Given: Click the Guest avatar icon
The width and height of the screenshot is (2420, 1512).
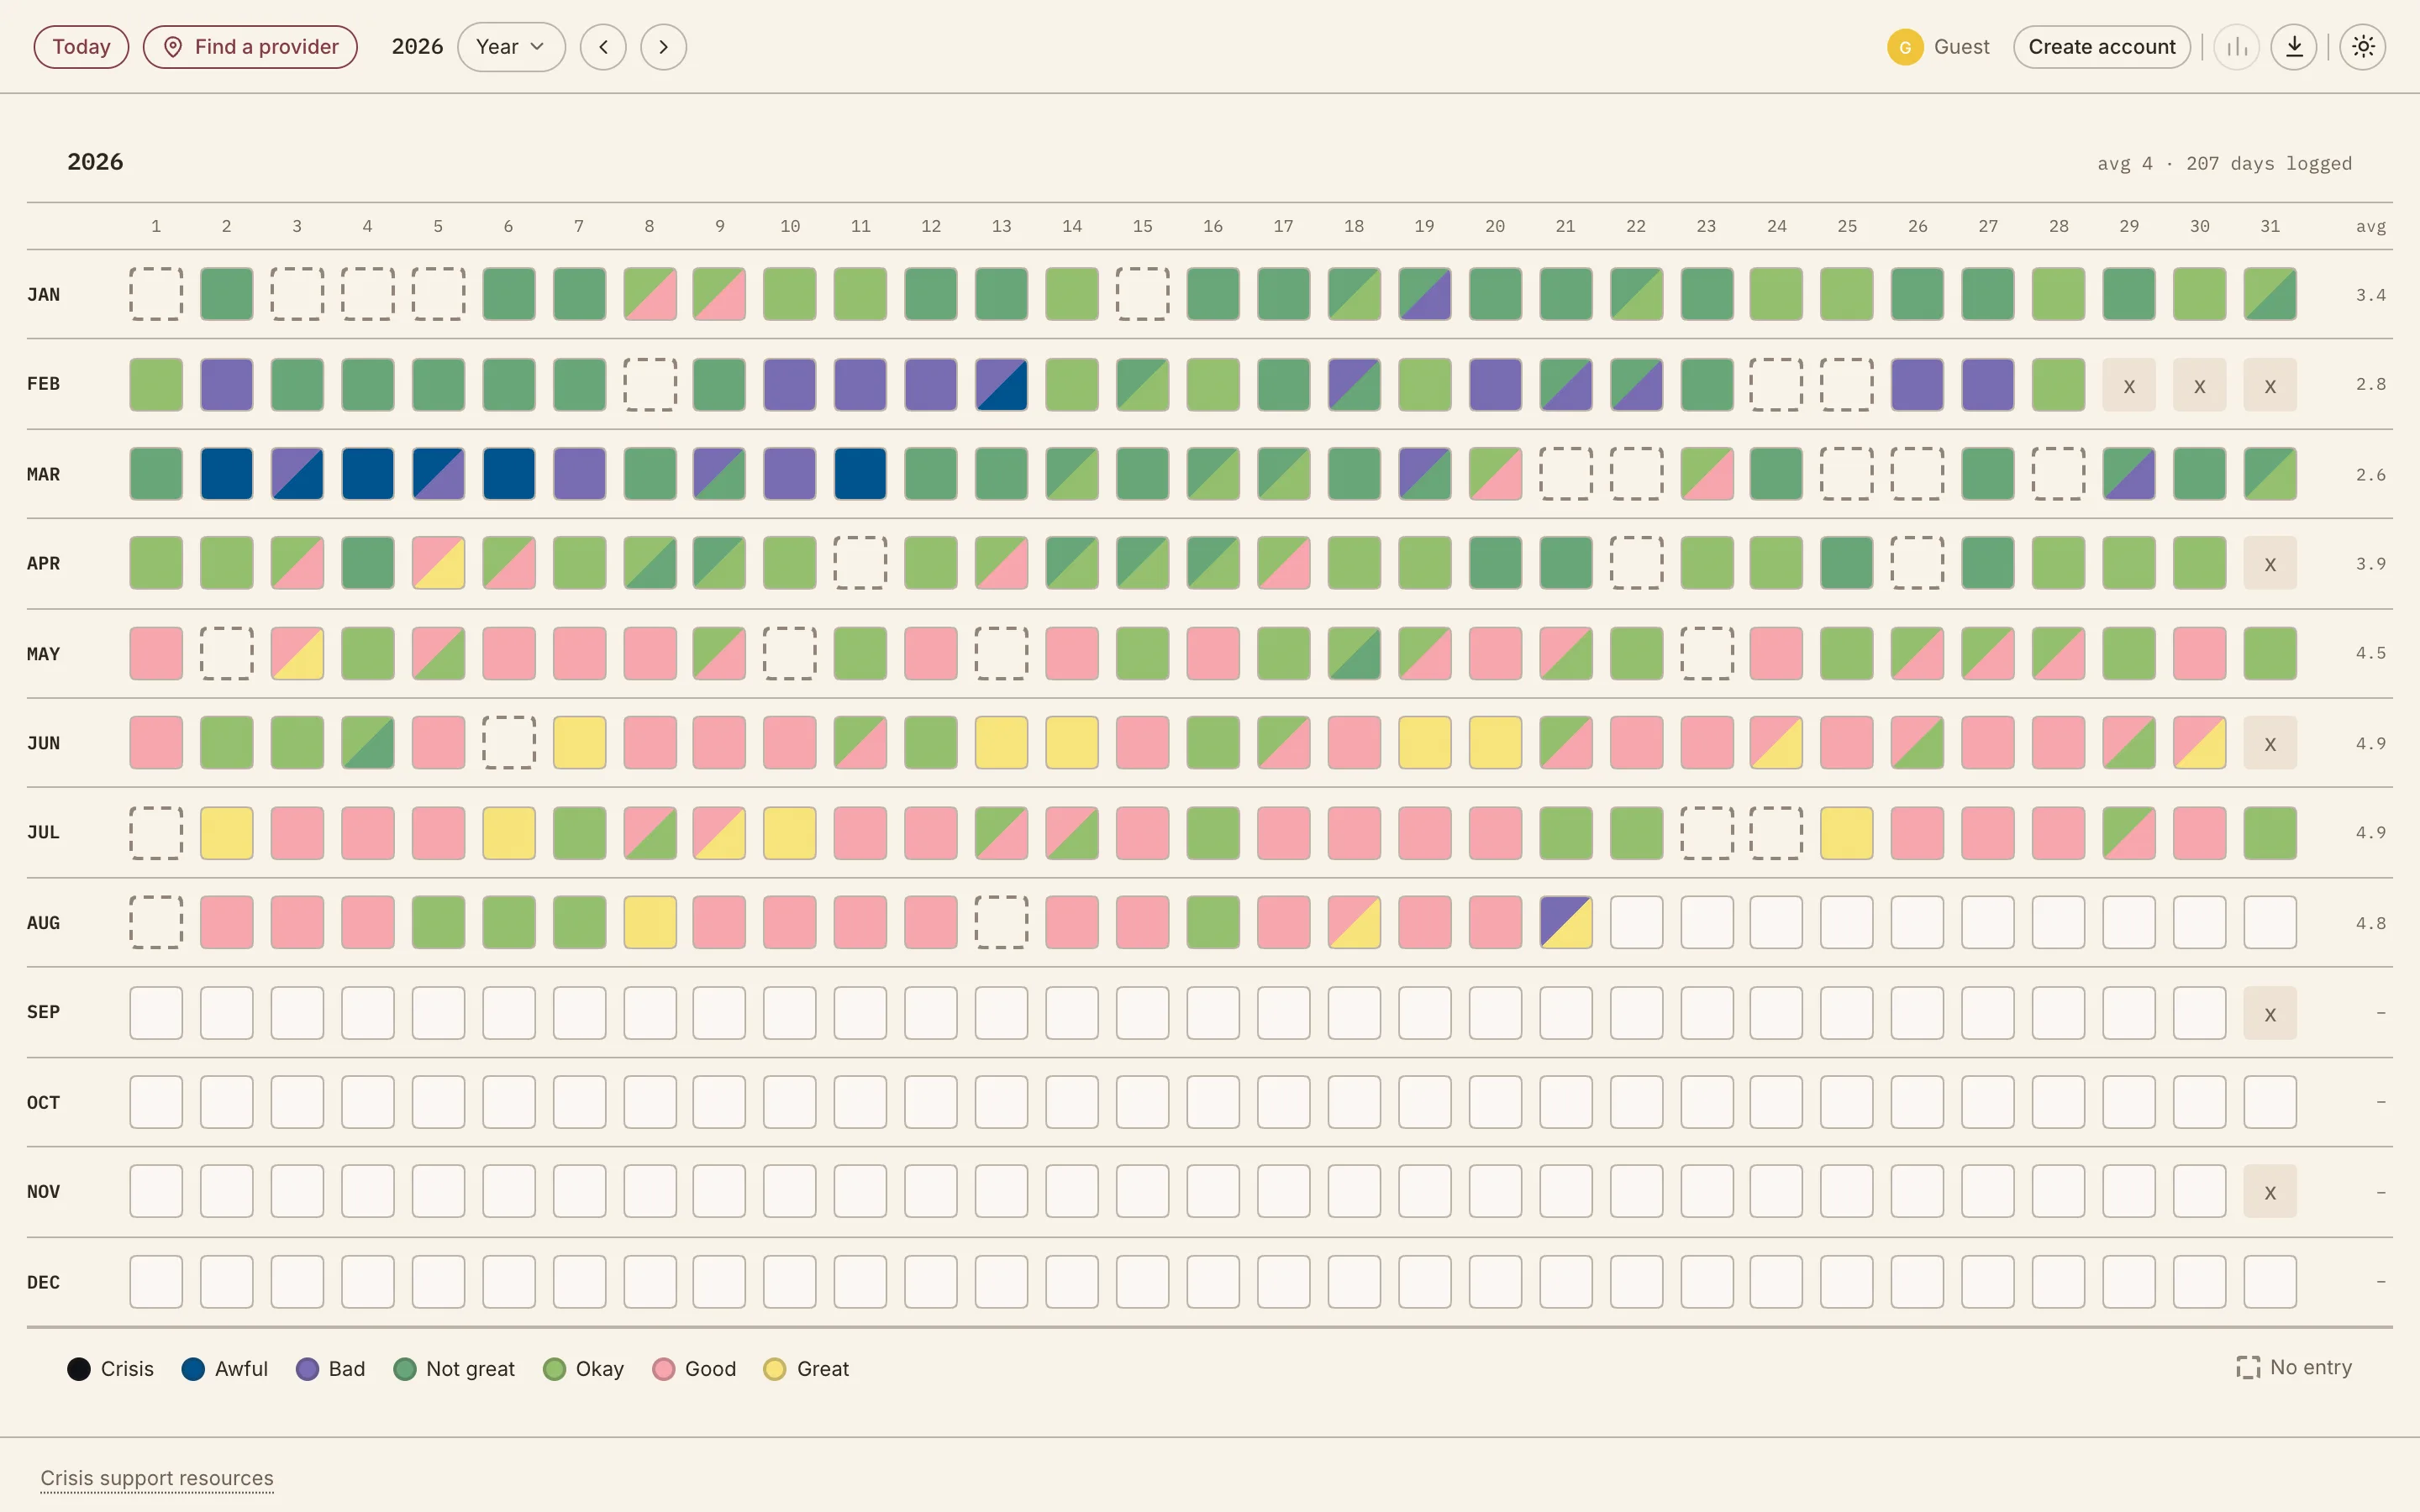Looking at the screenshot, I should point(1905,47).
